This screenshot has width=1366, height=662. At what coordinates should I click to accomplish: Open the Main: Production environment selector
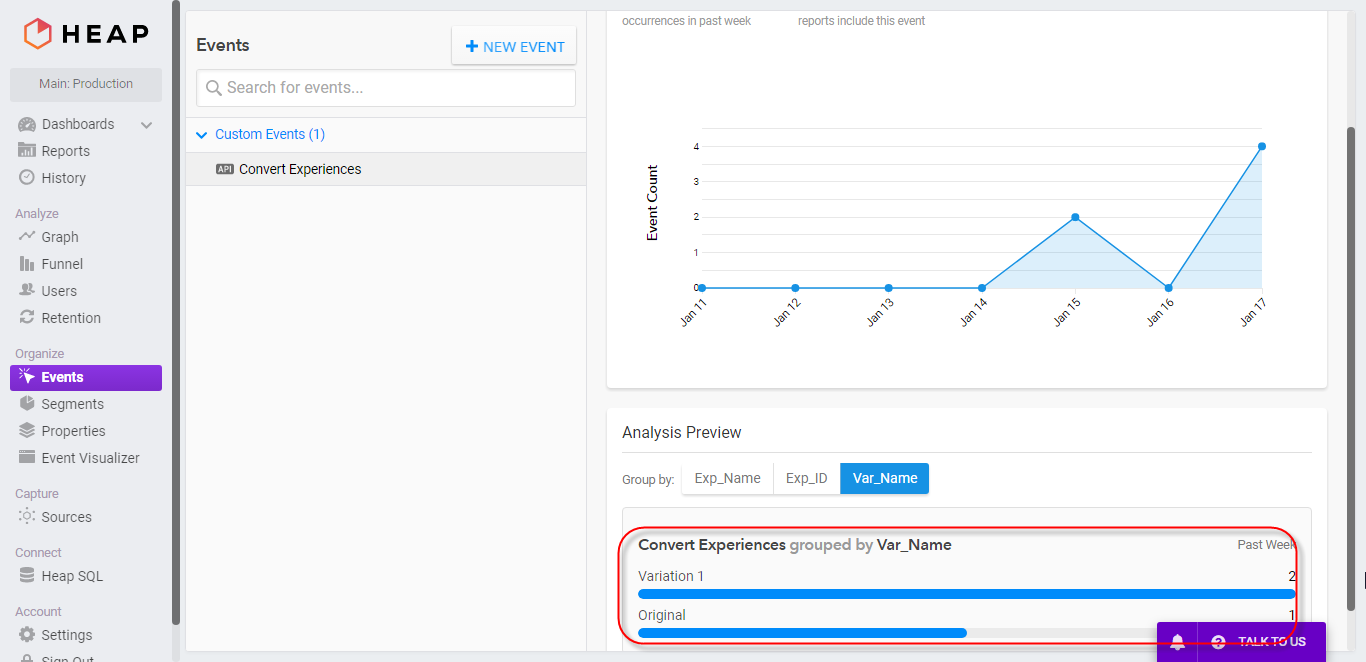pos(85,84)
